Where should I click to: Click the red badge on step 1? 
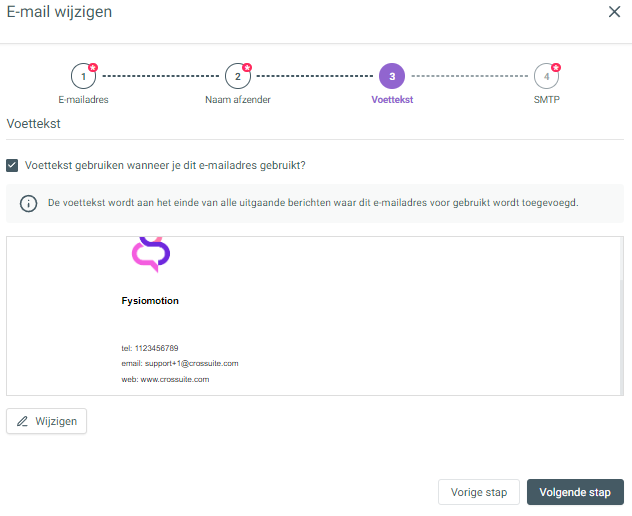pos(93,67)
